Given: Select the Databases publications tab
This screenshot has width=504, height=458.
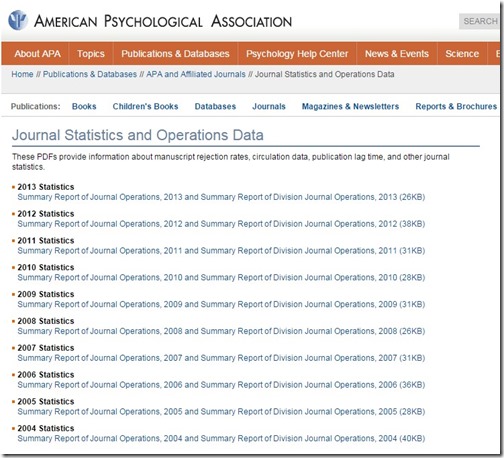Looking at the screenshot, I should [215, 106].
